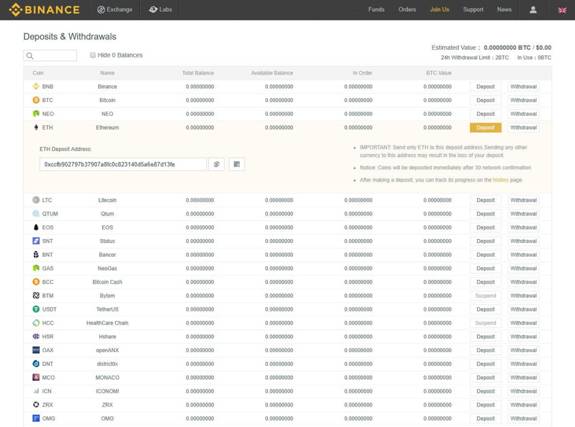Click Withdrawal button for OMG
The image size is (575, 427).
coord(524,418)
